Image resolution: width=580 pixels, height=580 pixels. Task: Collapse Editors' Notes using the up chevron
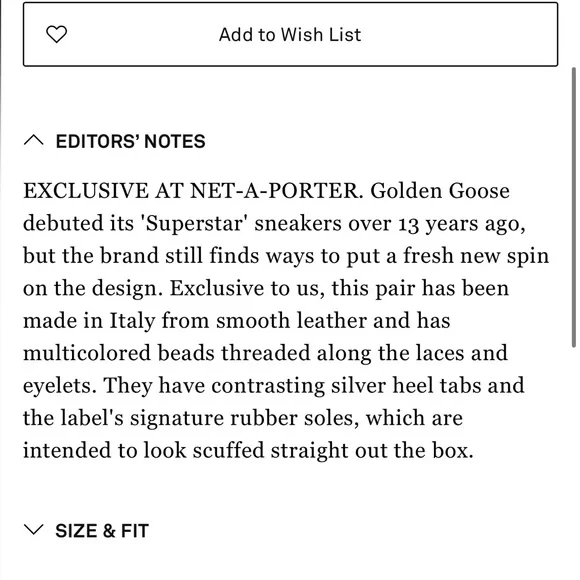point(34,141)
